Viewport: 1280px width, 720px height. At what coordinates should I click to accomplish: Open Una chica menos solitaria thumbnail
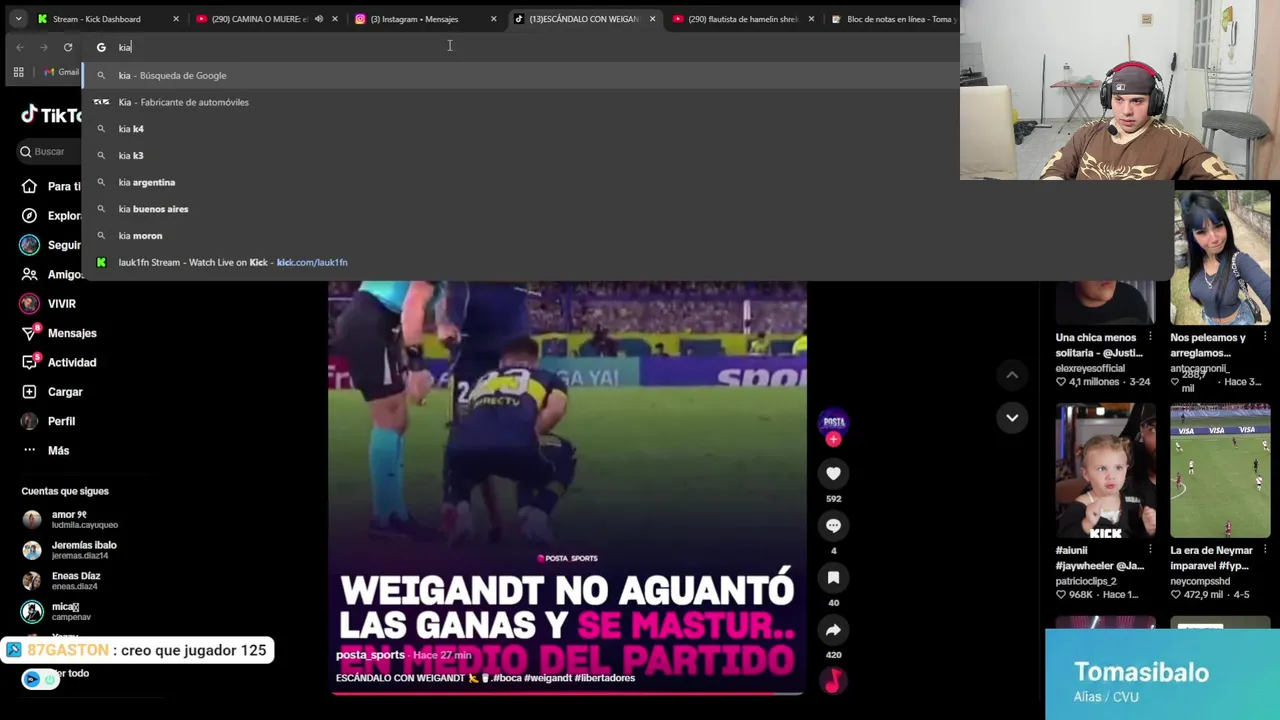(x=1105, y=303)
